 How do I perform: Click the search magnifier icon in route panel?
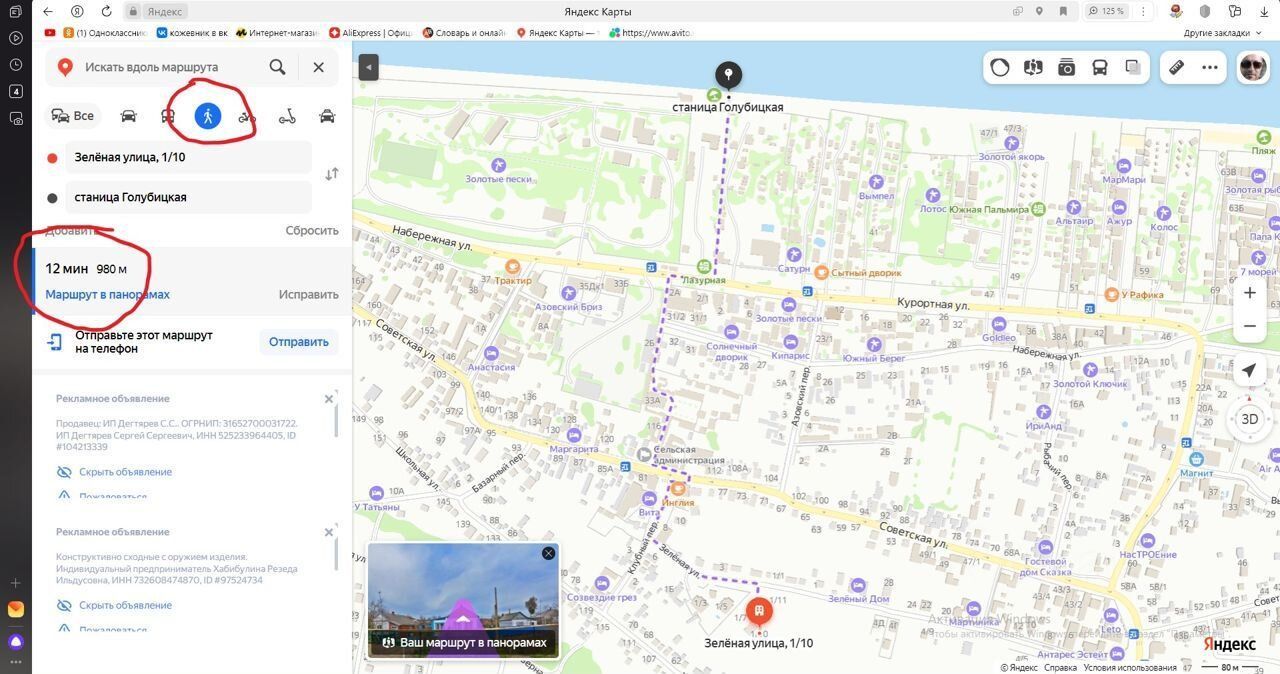coord(277,67)
